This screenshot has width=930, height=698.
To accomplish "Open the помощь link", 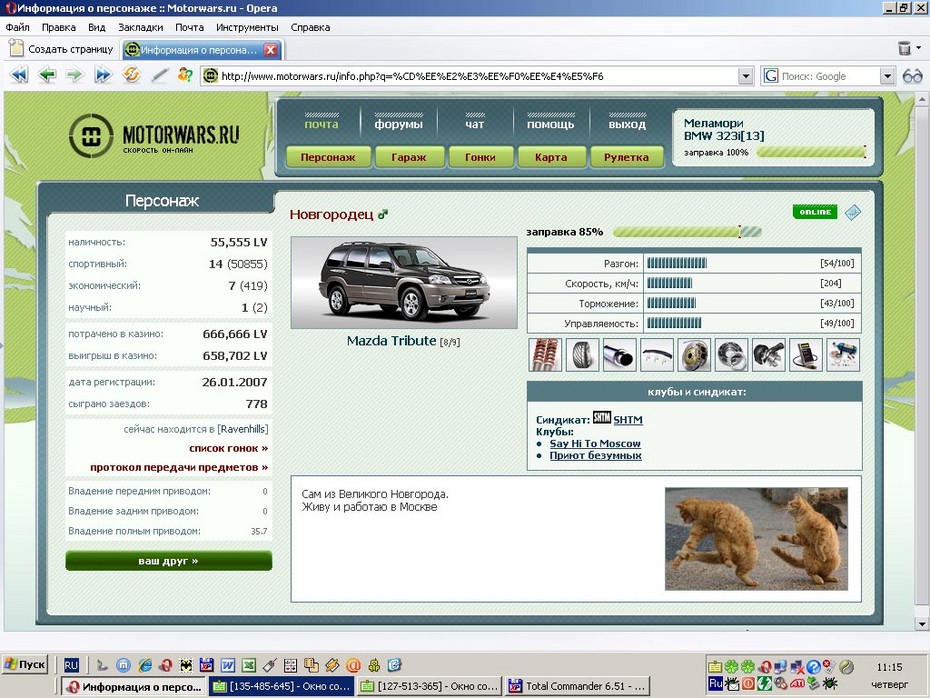I will (550, 124).
